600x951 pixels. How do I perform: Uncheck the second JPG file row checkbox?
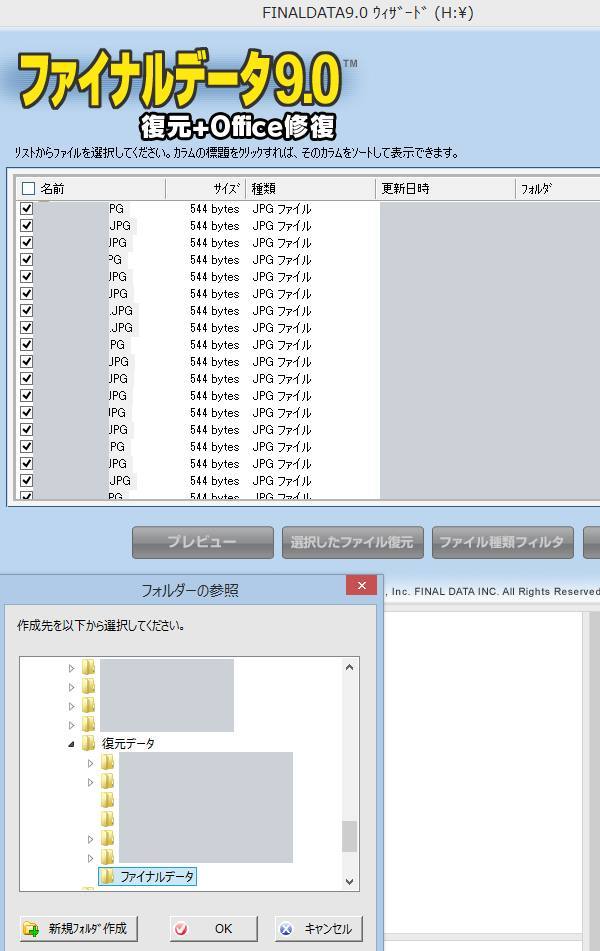[x=27, y=226]
